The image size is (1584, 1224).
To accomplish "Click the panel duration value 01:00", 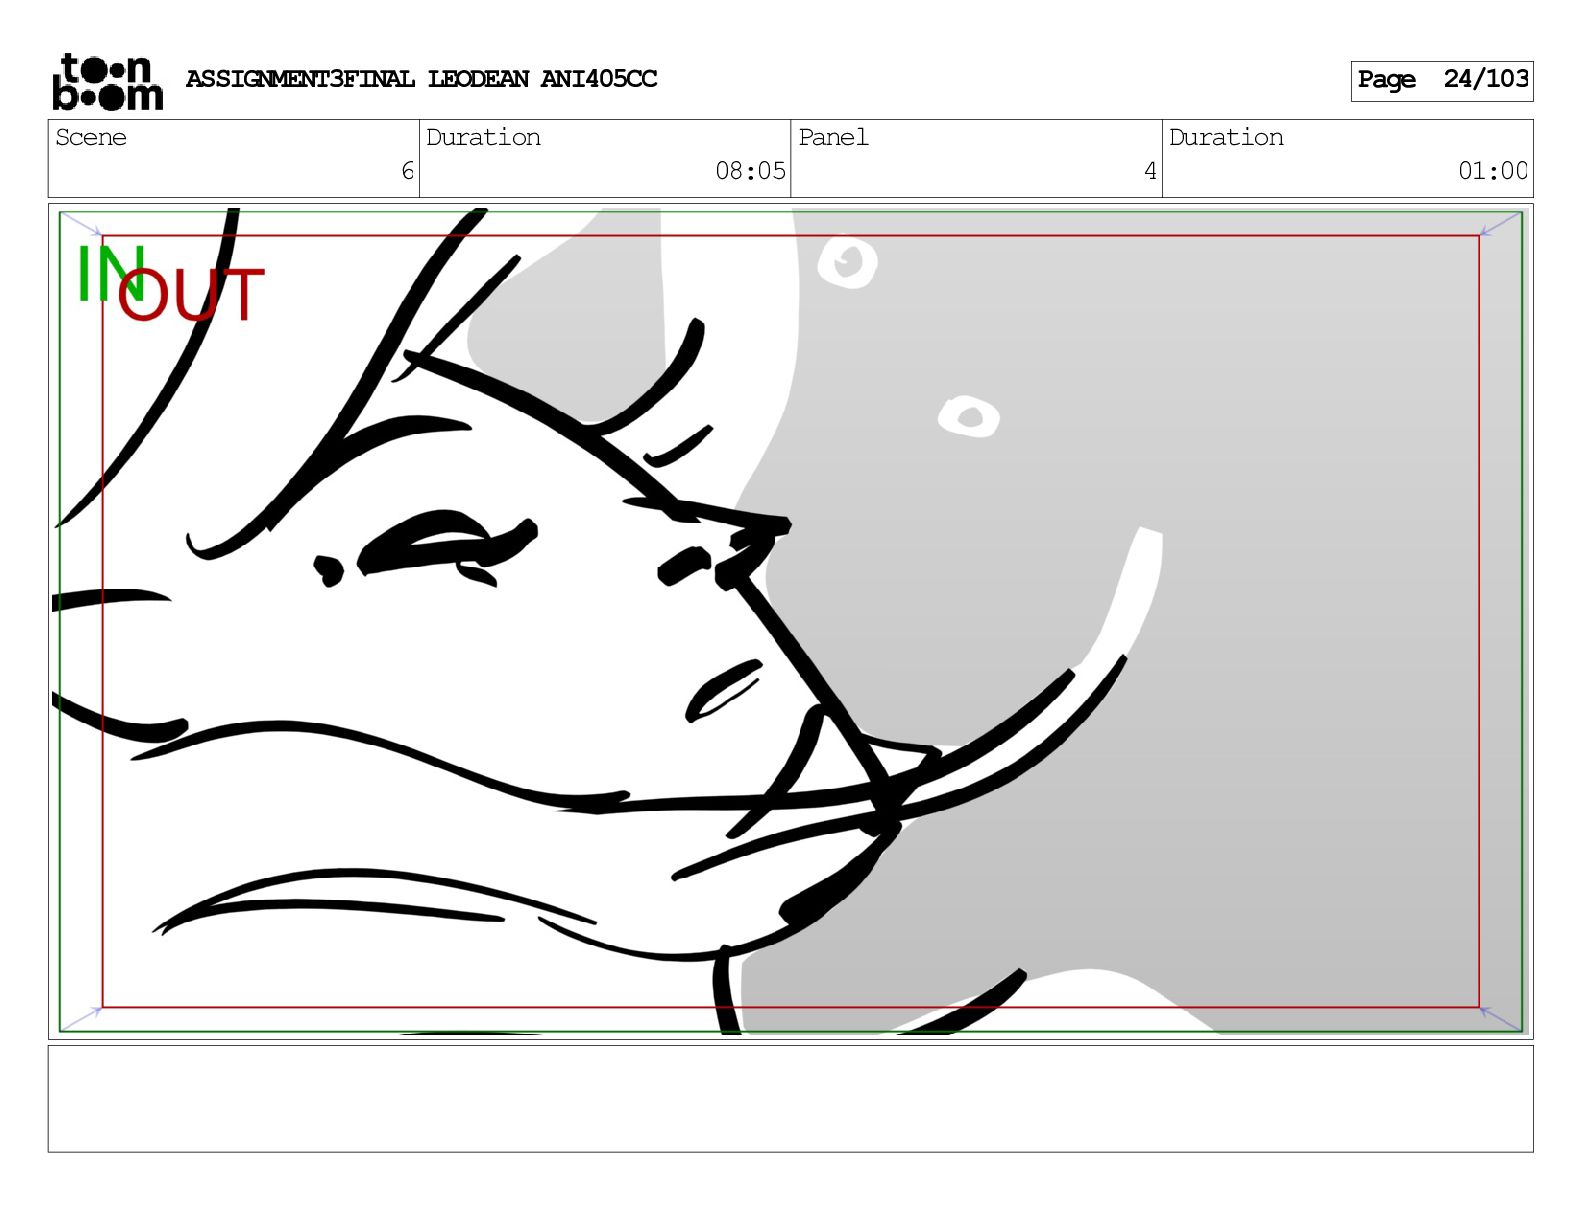I will (x=1492, y=171).
